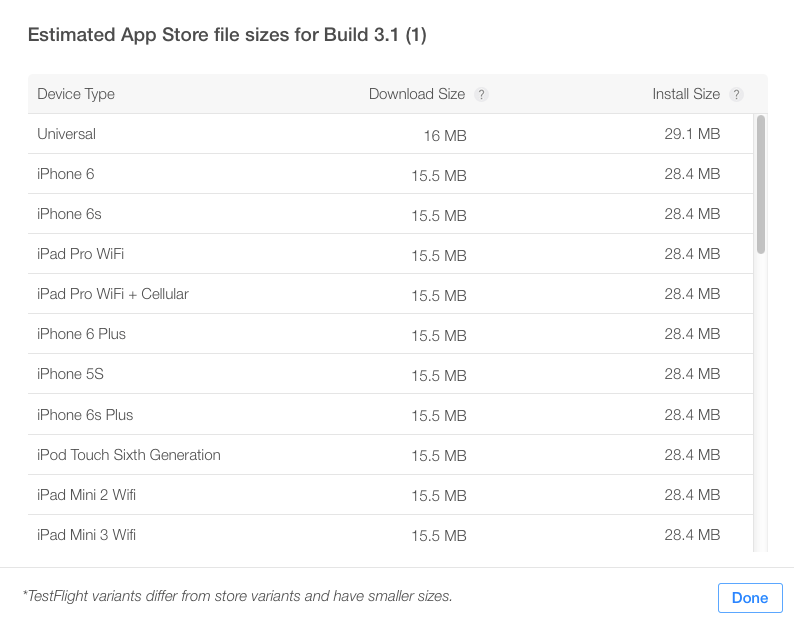Click the iPhone 6s Plus download size value
This screenshot has width=794, height=619.
tap(439, 416)
